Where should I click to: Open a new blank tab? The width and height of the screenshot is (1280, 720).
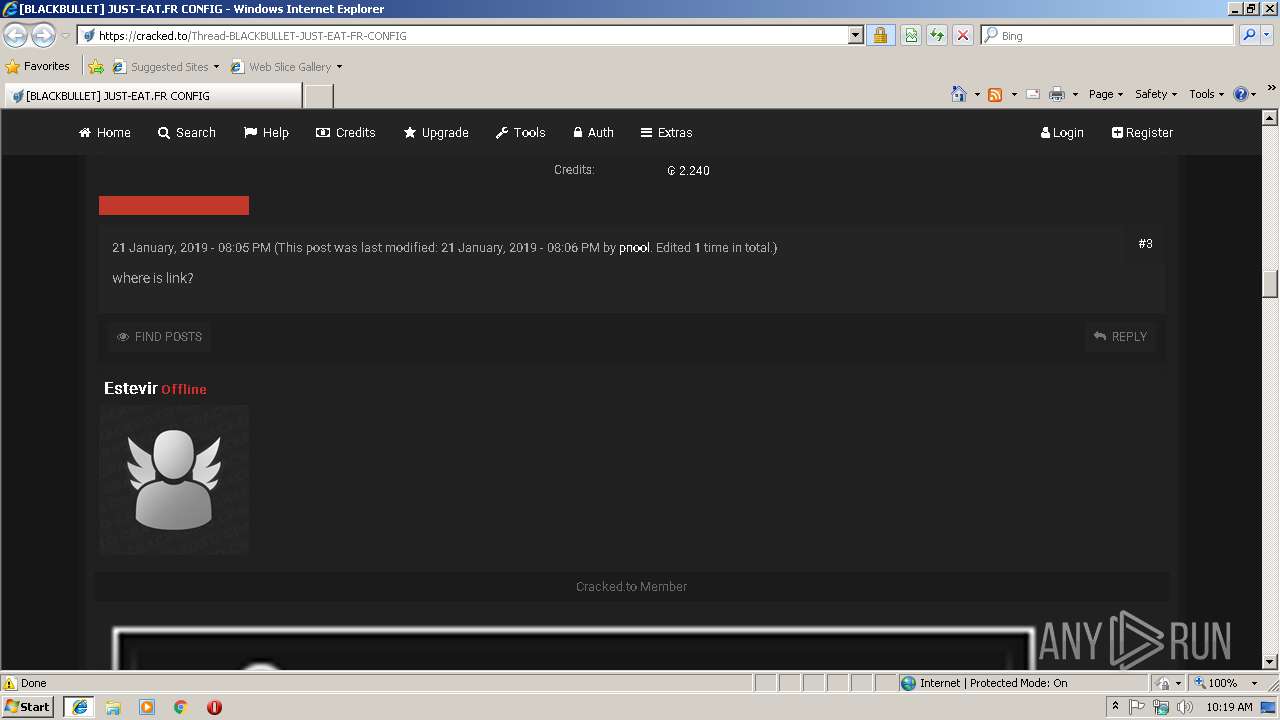pyautogui.click(x=318, y=96)
